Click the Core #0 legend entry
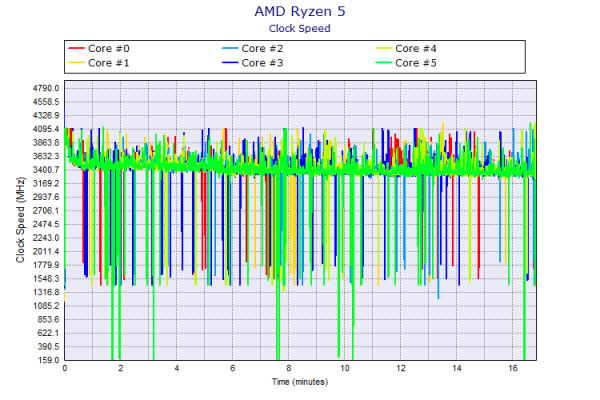This screenshot has width=600, height=400. (99, 49)
